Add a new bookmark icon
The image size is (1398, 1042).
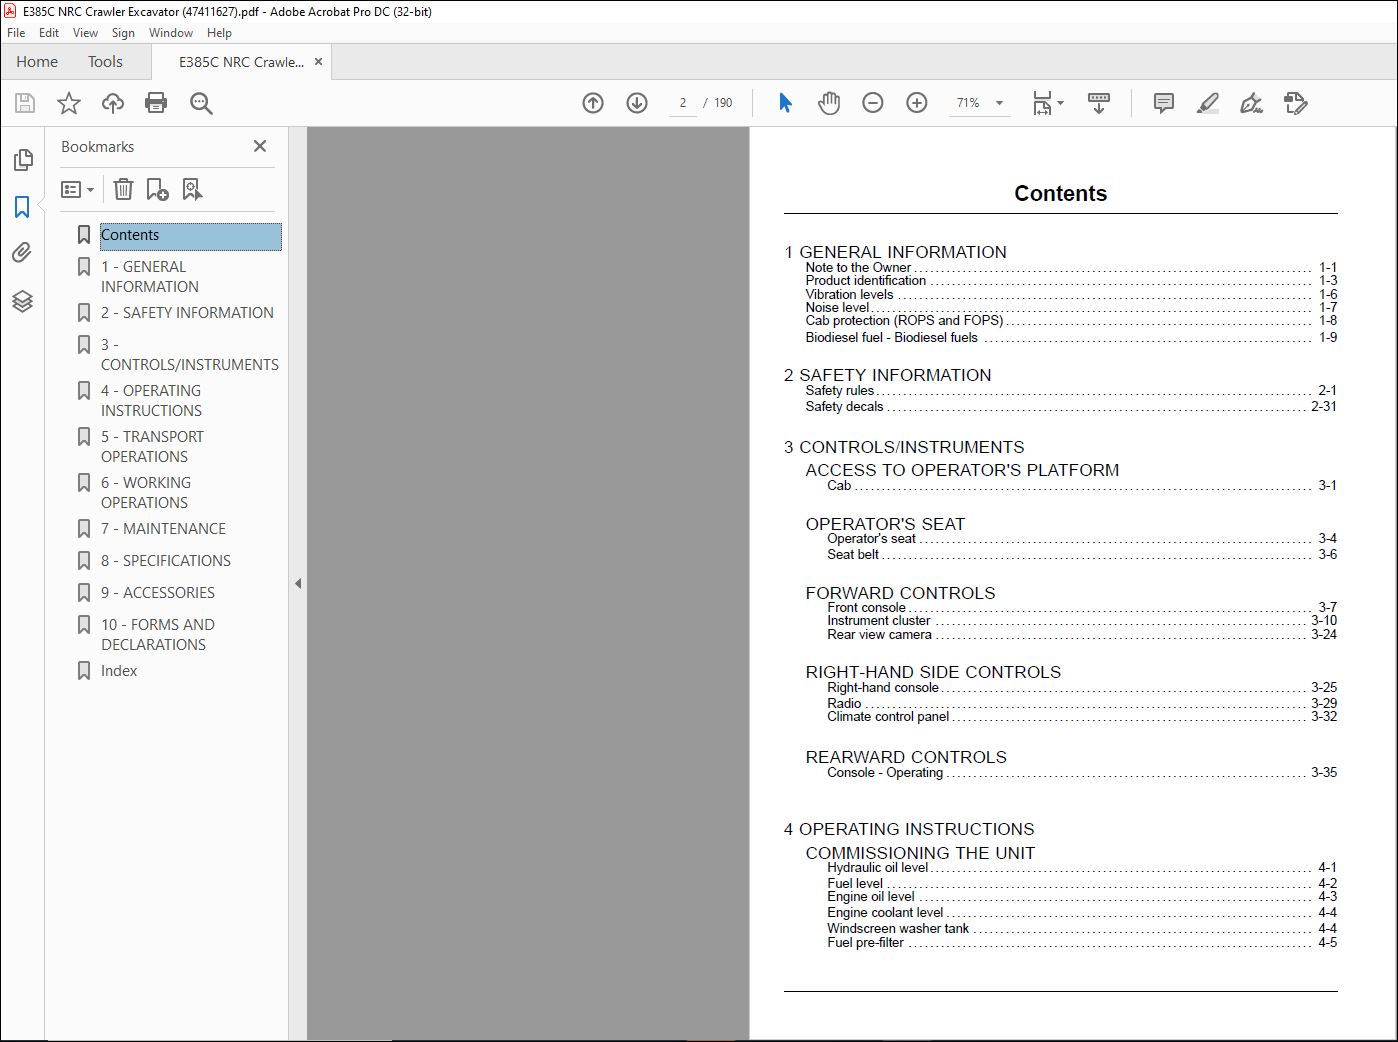point(157,189)
